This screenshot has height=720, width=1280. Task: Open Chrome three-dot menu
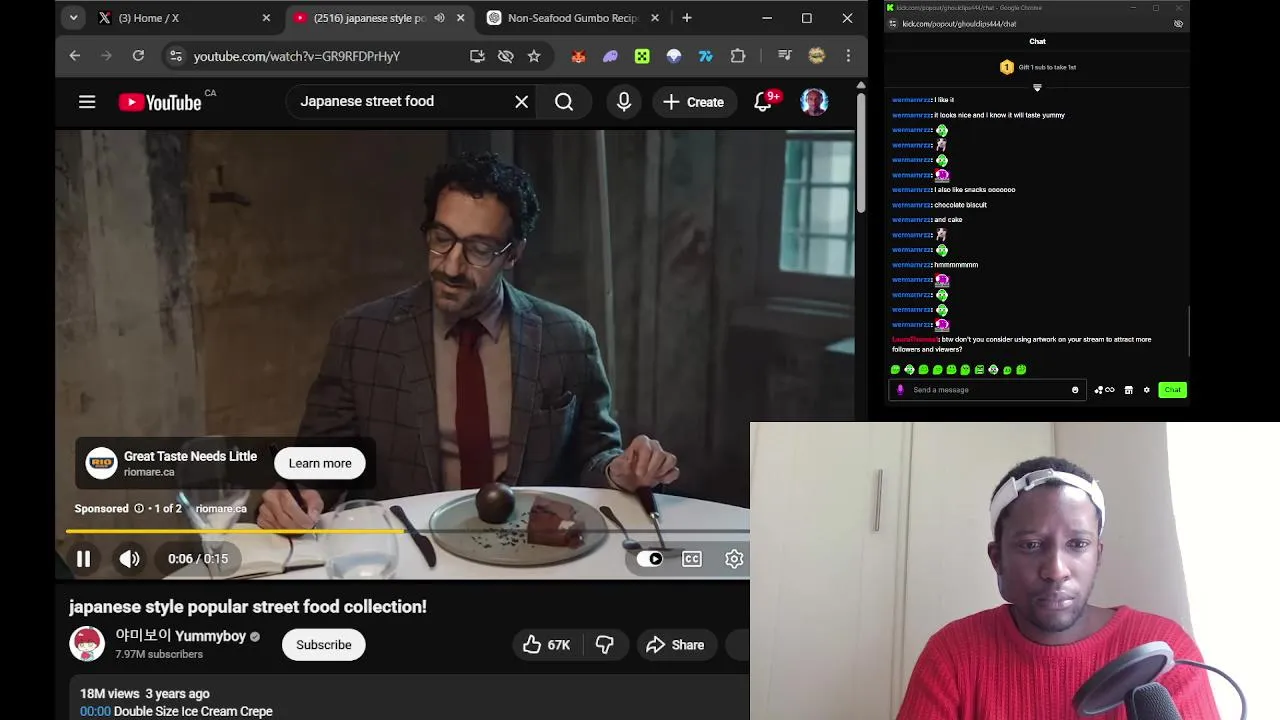click(848, 56)
